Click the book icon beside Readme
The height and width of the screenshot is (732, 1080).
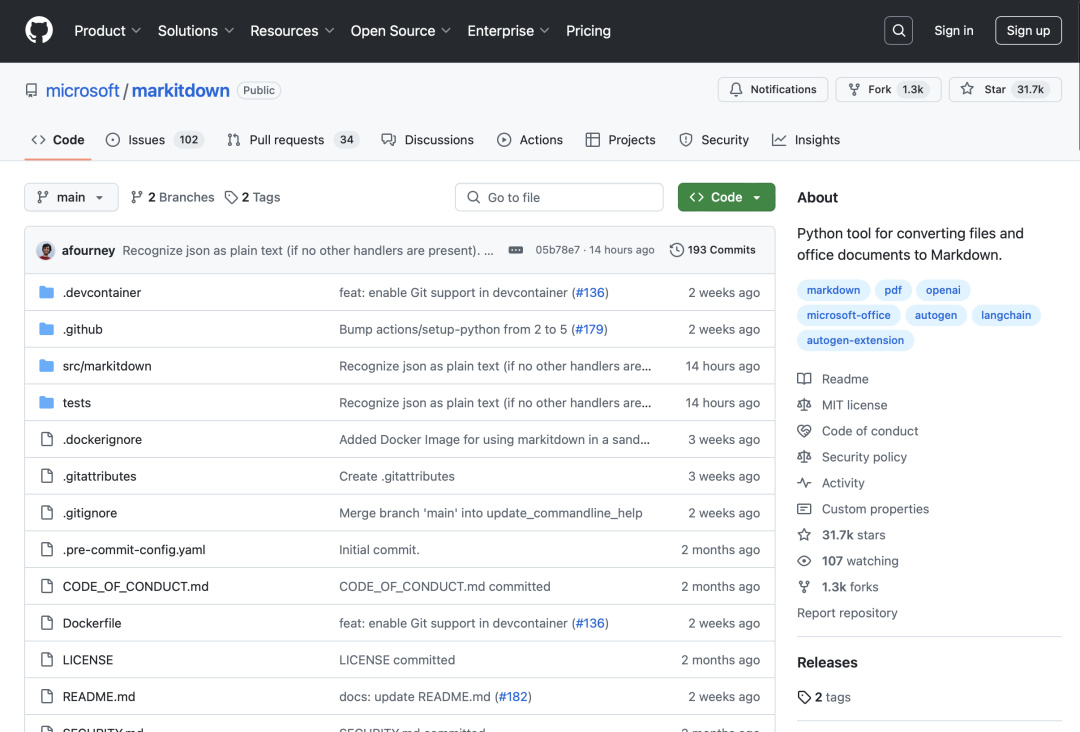pyautogui.click(x=804, y=379)
